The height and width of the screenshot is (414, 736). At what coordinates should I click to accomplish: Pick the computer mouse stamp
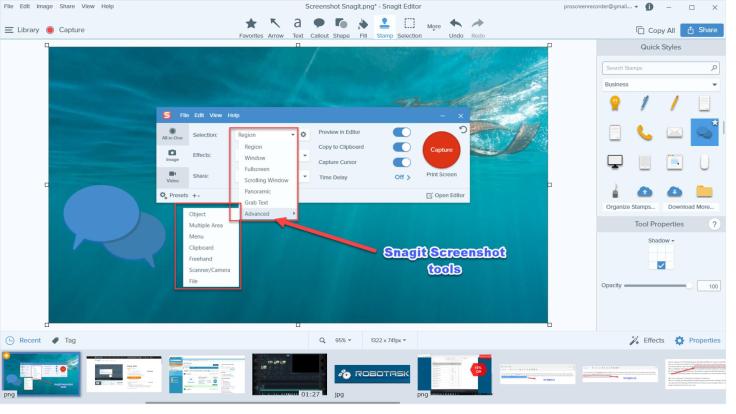(x=704, y=162)
